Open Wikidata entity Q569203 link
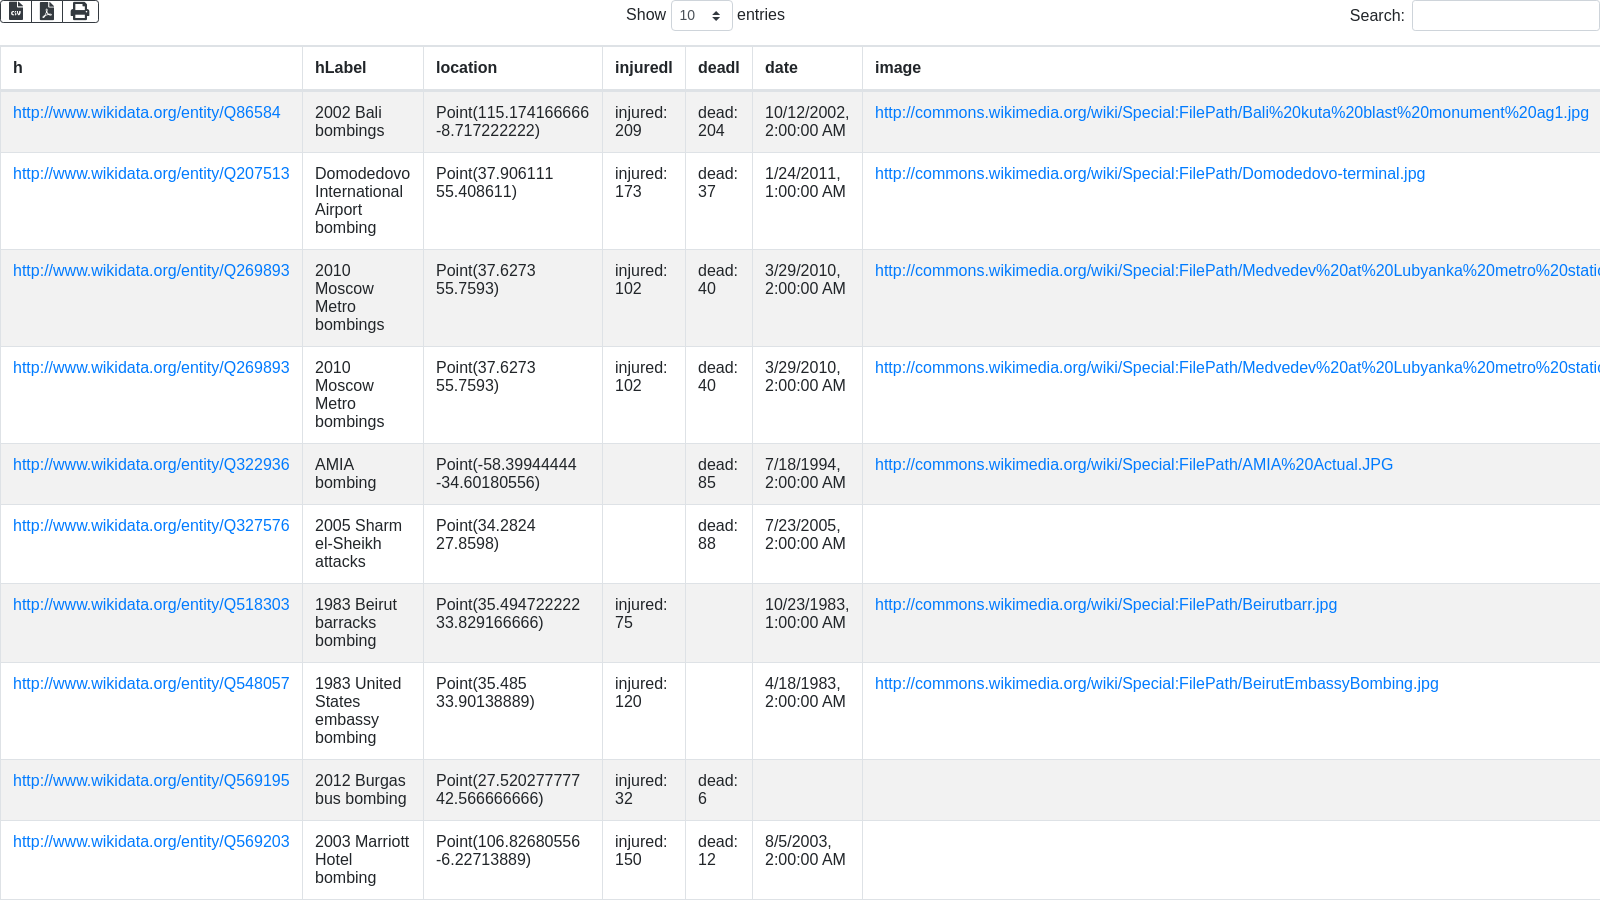Viewport: 1600px width, 900px height. 151,842
